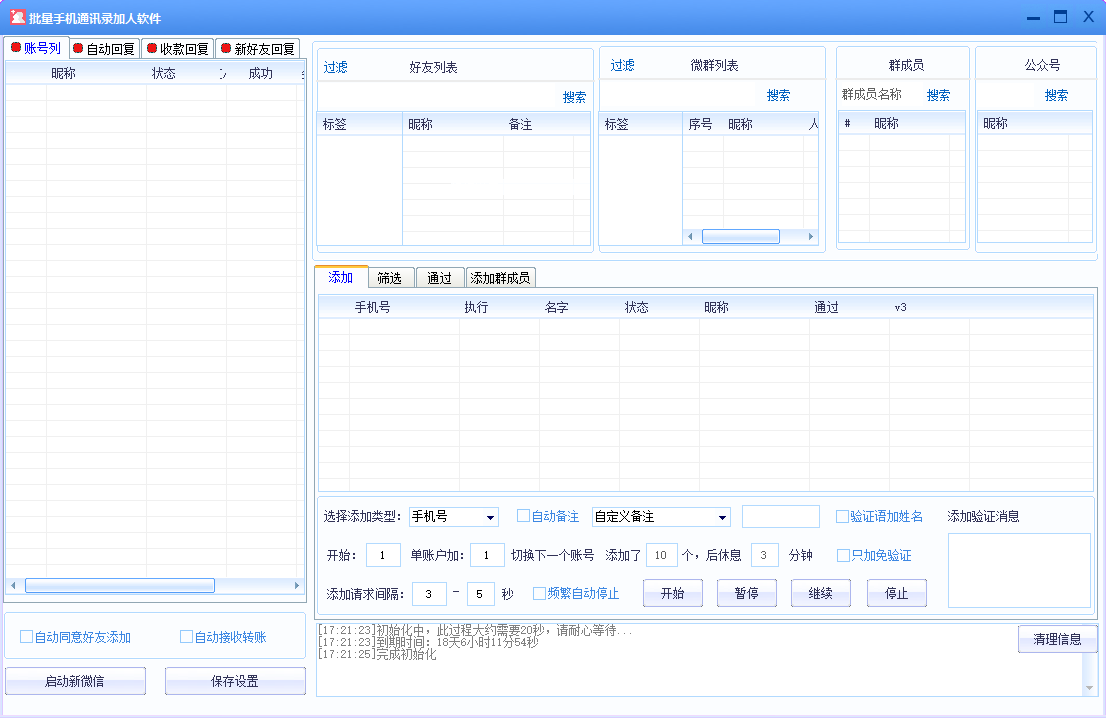The image size is (1106, 718).
Task: Enable 自动同意好友添加 checkbox
Action: [x=27, y=637]
